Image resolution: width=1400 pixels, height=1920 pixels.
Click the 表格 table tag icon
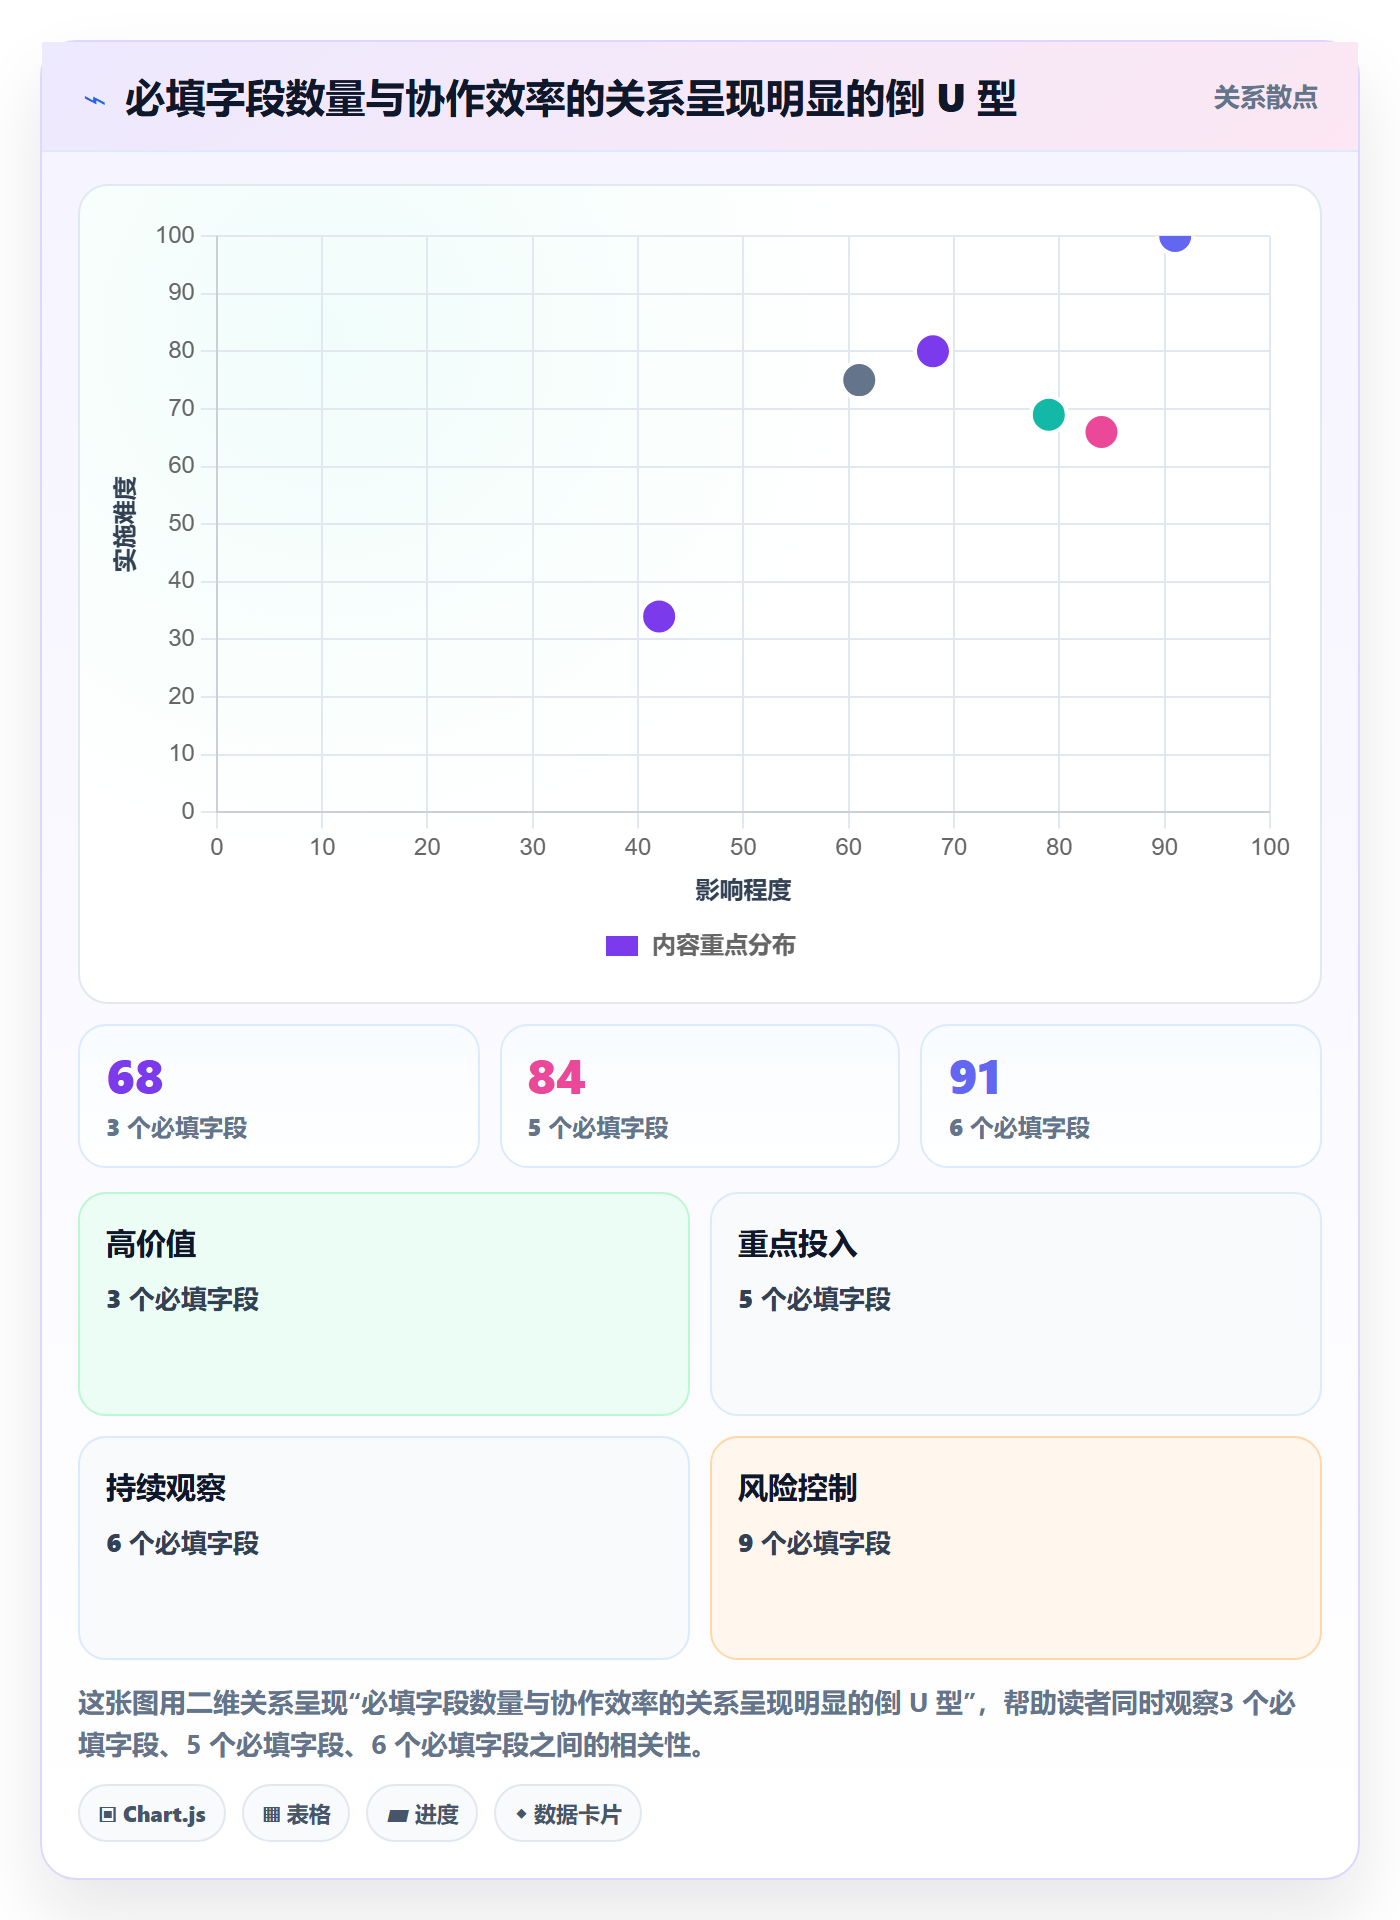tap(271, 1814)
